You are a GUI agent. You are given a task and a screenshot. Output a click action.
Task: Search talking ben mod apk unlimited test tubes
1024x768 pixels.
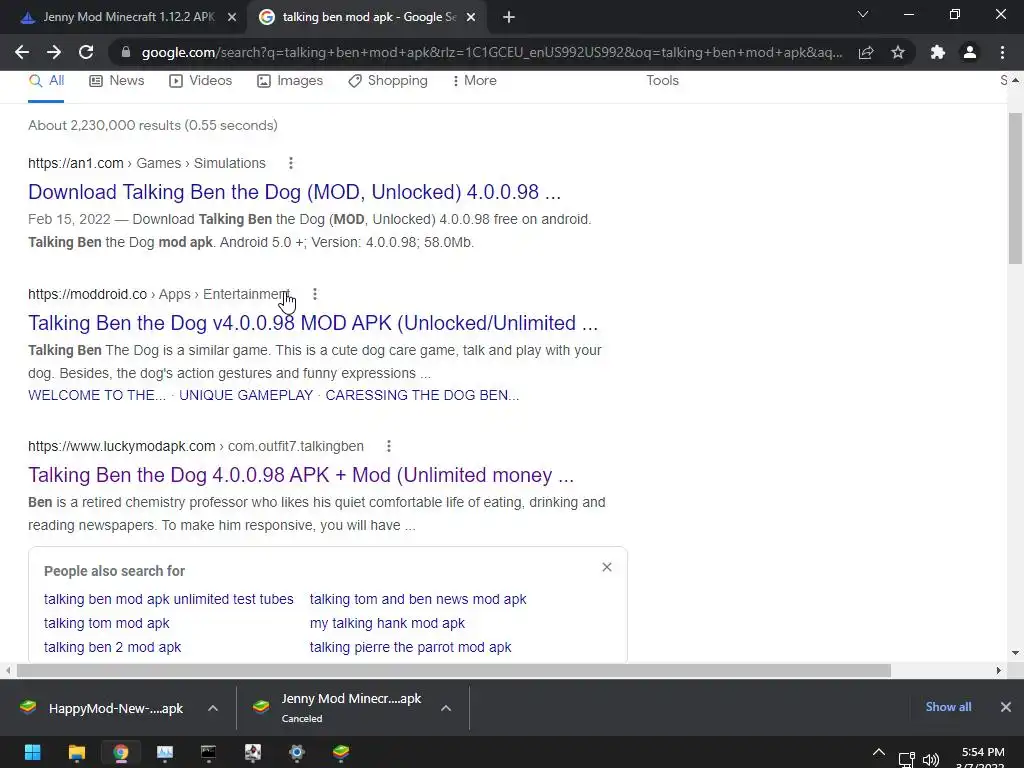pos(168,600)
